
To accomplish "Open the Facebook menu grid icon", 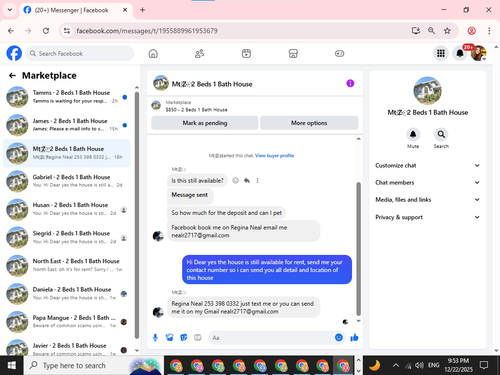I will tap(441, 53).
